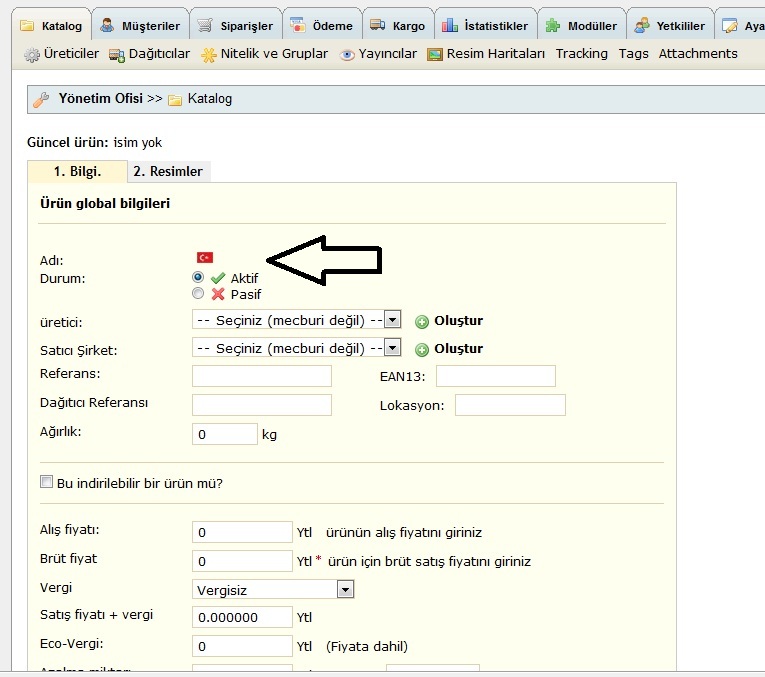The height and width of the screenshot is (677, 765).
Task: Focus the EAN13 input field
Action: pos(496,376)
